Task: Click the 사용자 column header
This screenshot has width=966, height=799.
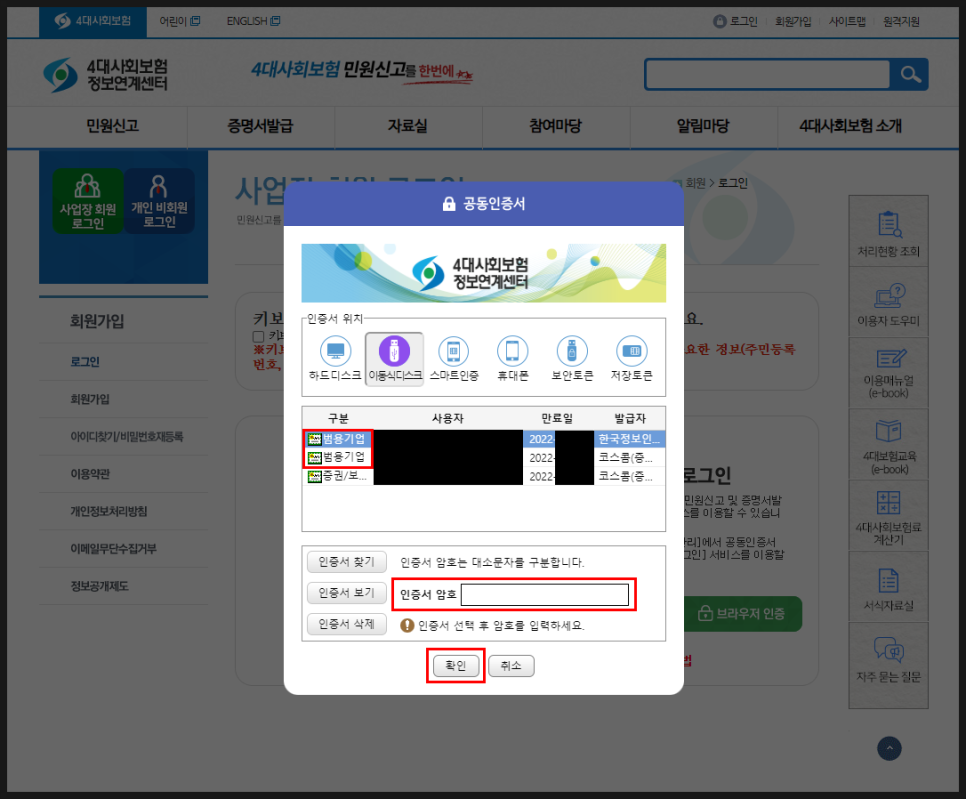Action: coord(448,418)
